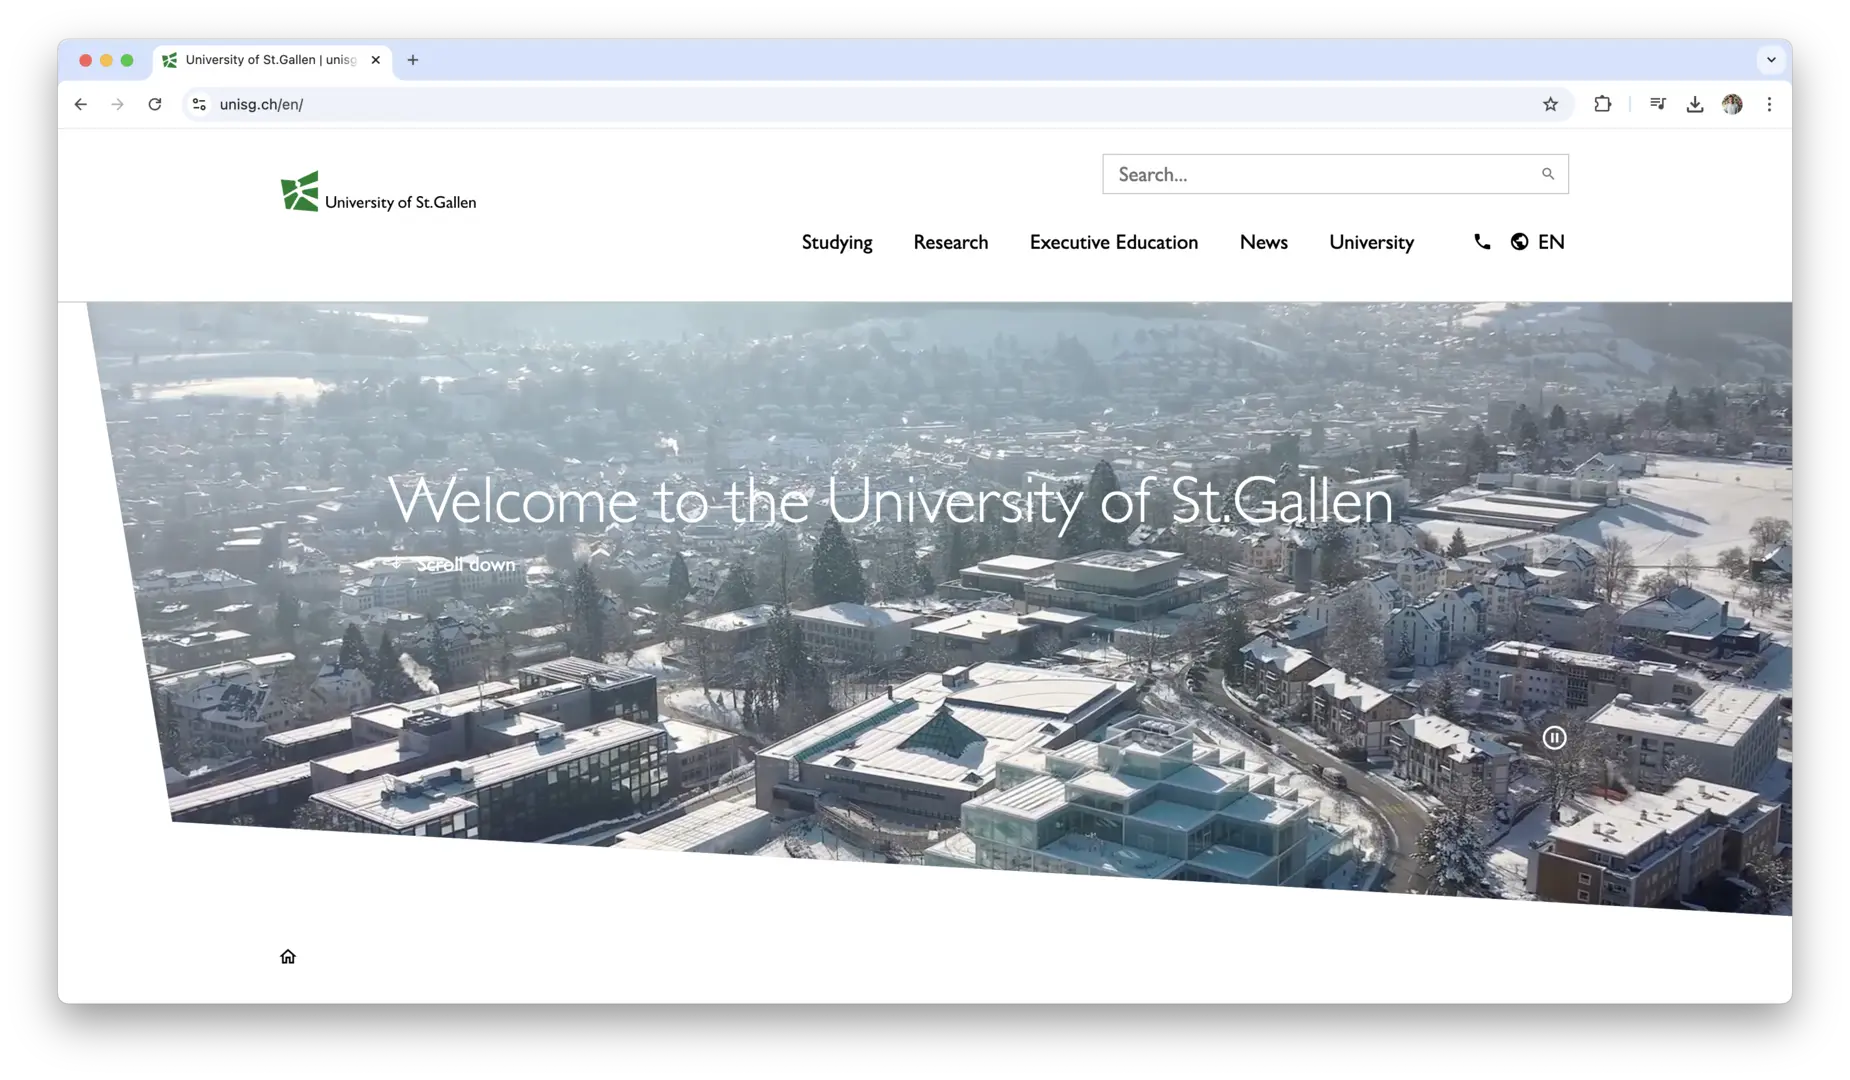Click the browser back arrow
The image size is (1850, 1080).
[81, 104]
